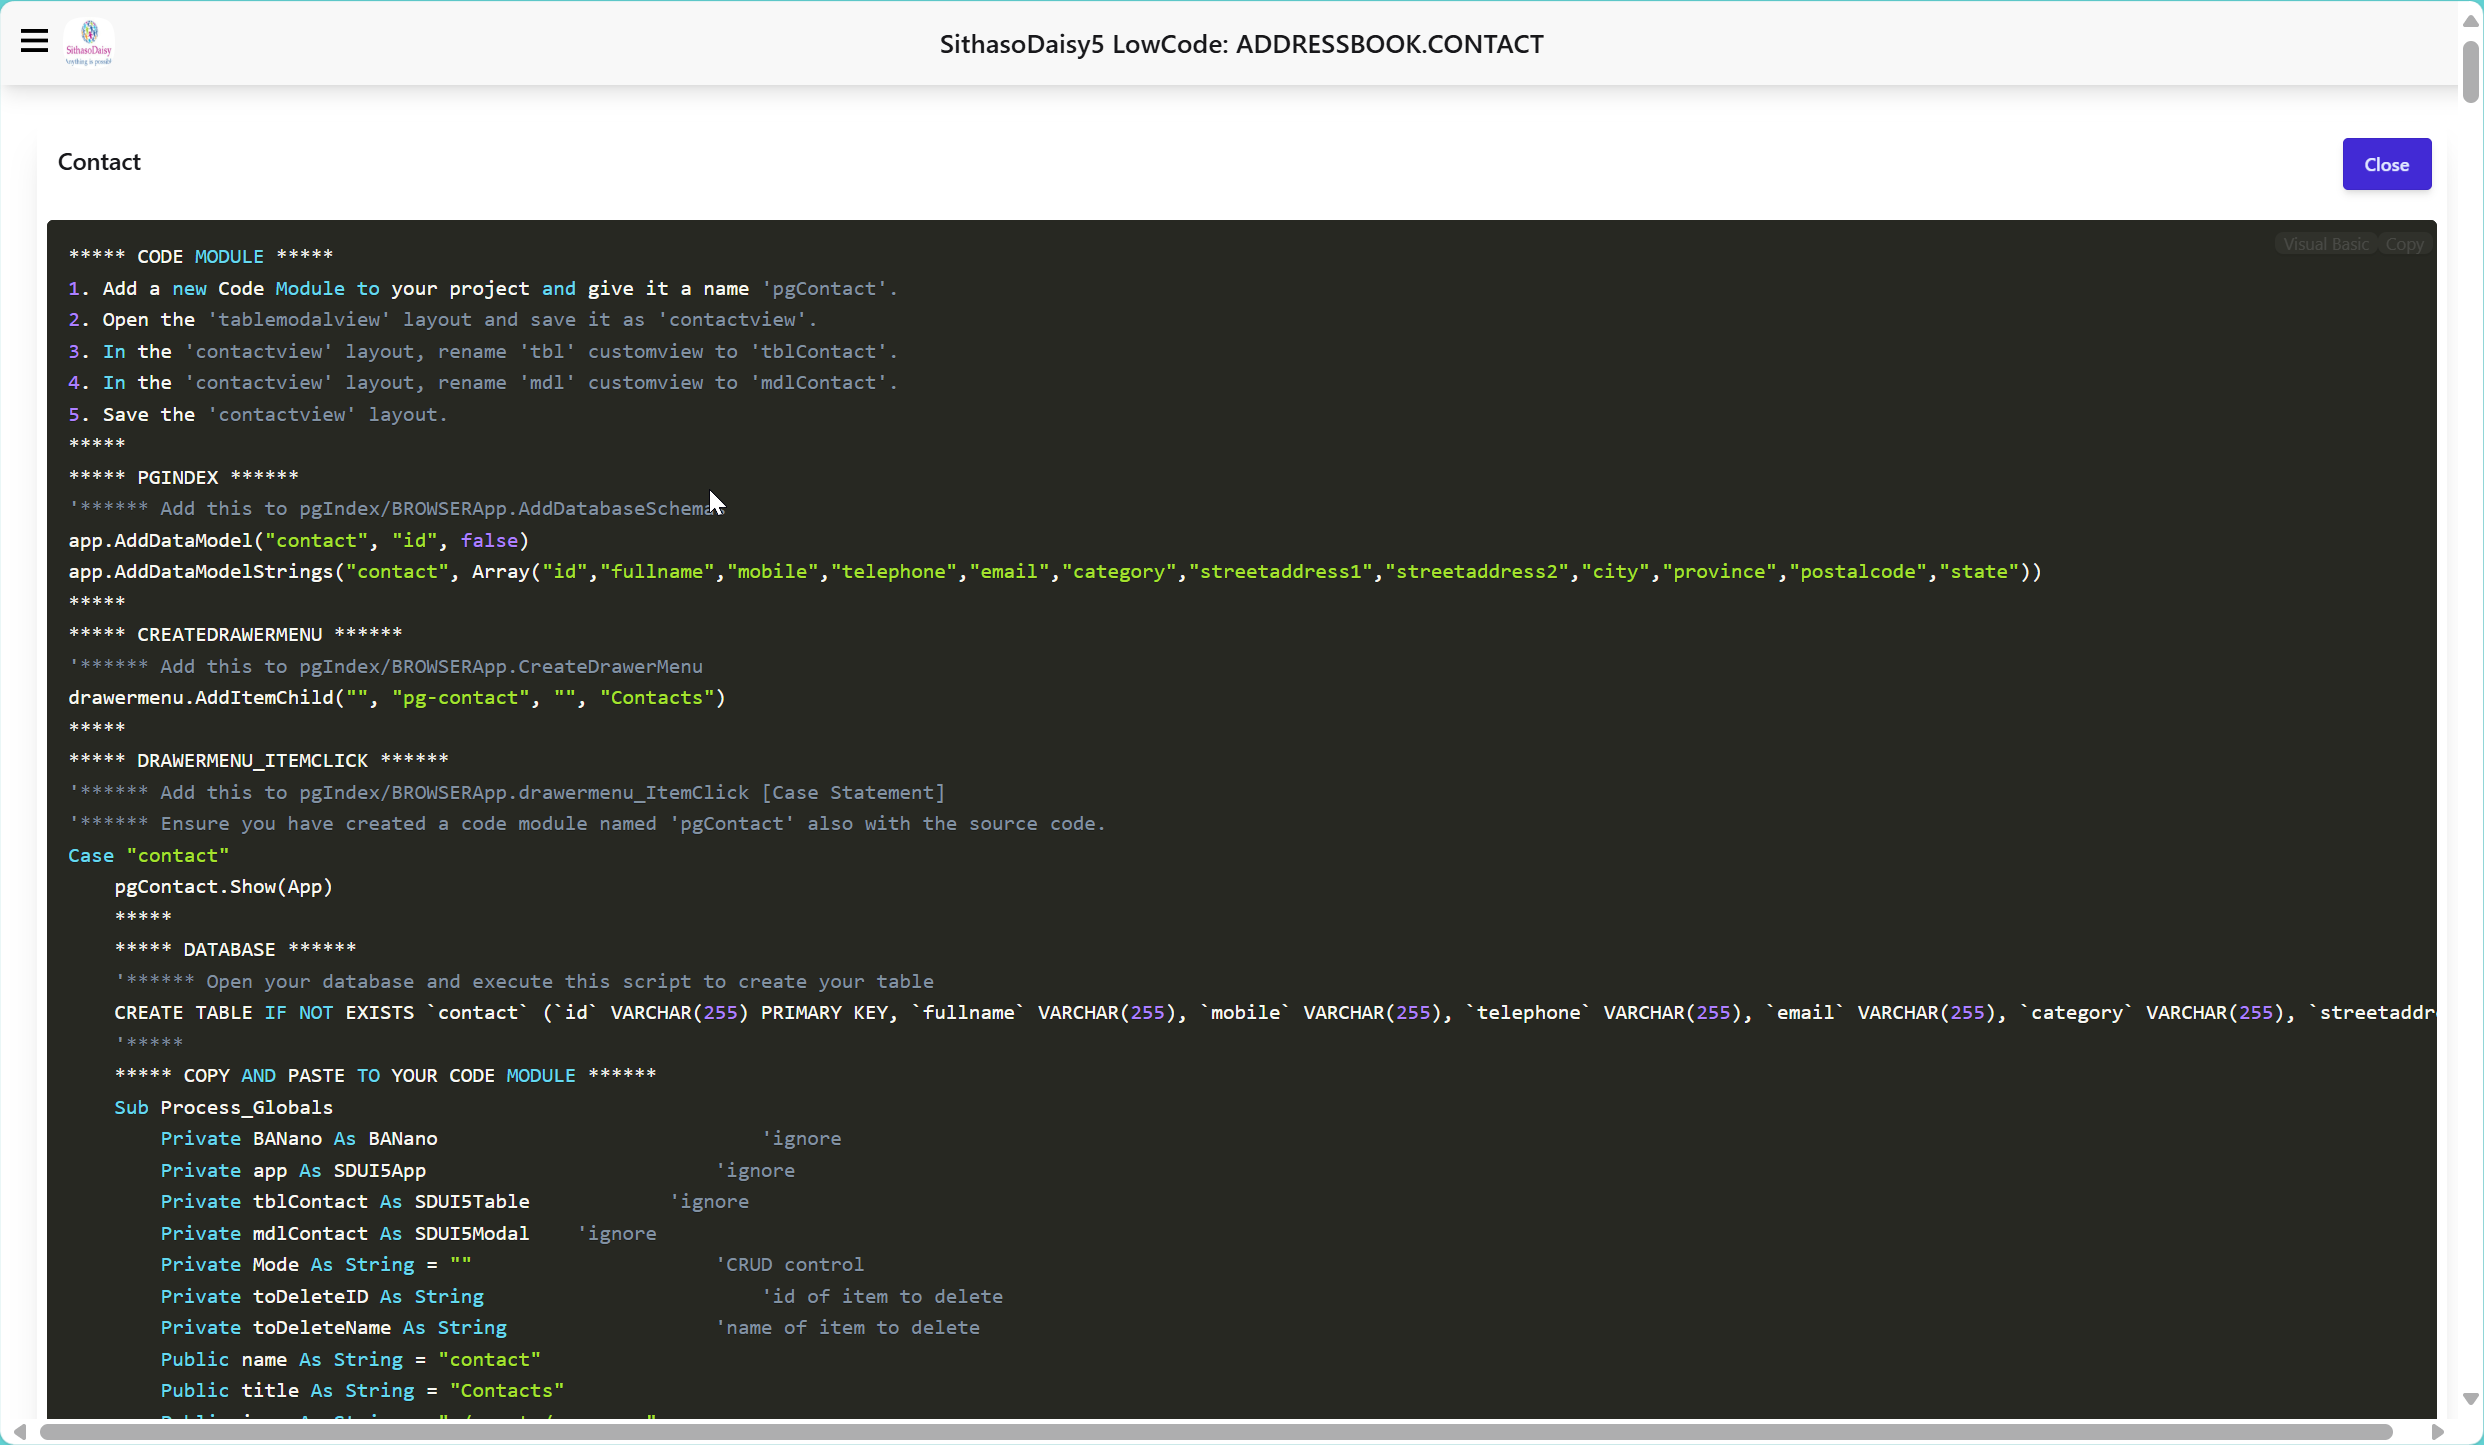This screenshot has height=1445, width=2484.
Task: Click the ***** PGINDEX ****** header line
Action: click(x=184, y=477)
